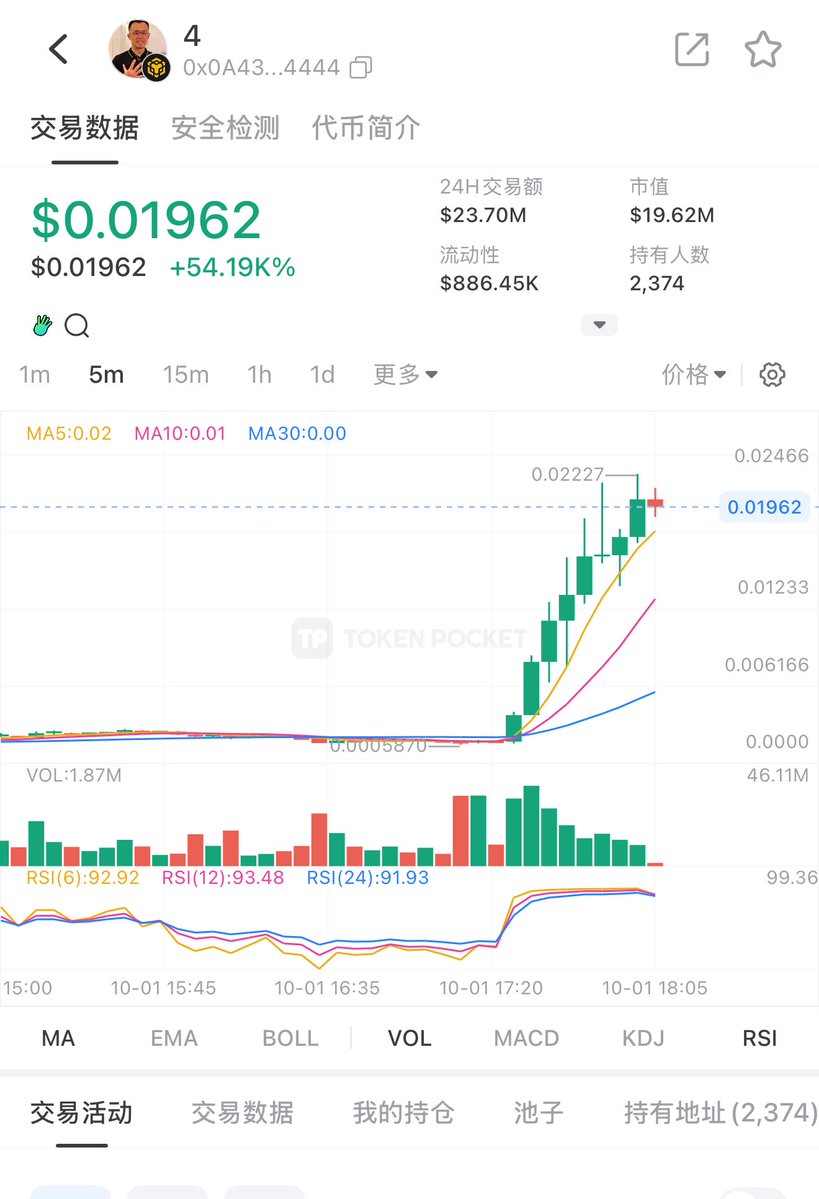This screenshot has width=819, height=1199.
Task: Open the 价格 dropdown selector
Action: click(x=694, y=375)
